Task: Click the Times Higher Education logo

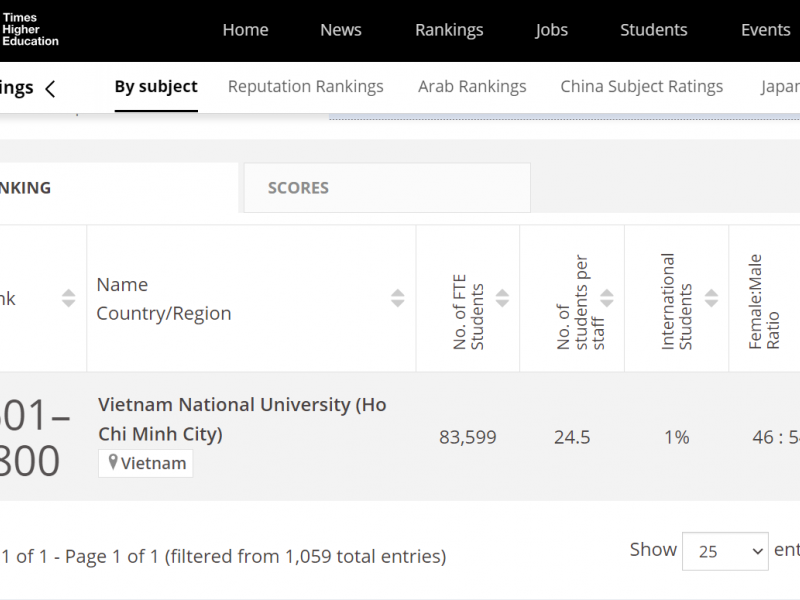Action: [x=30, y=30]
